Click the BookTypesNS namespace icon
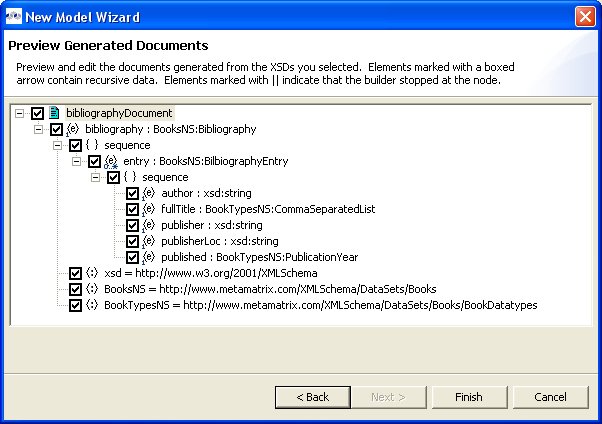The height and width of the screenshot is (424, 602). 92,305
